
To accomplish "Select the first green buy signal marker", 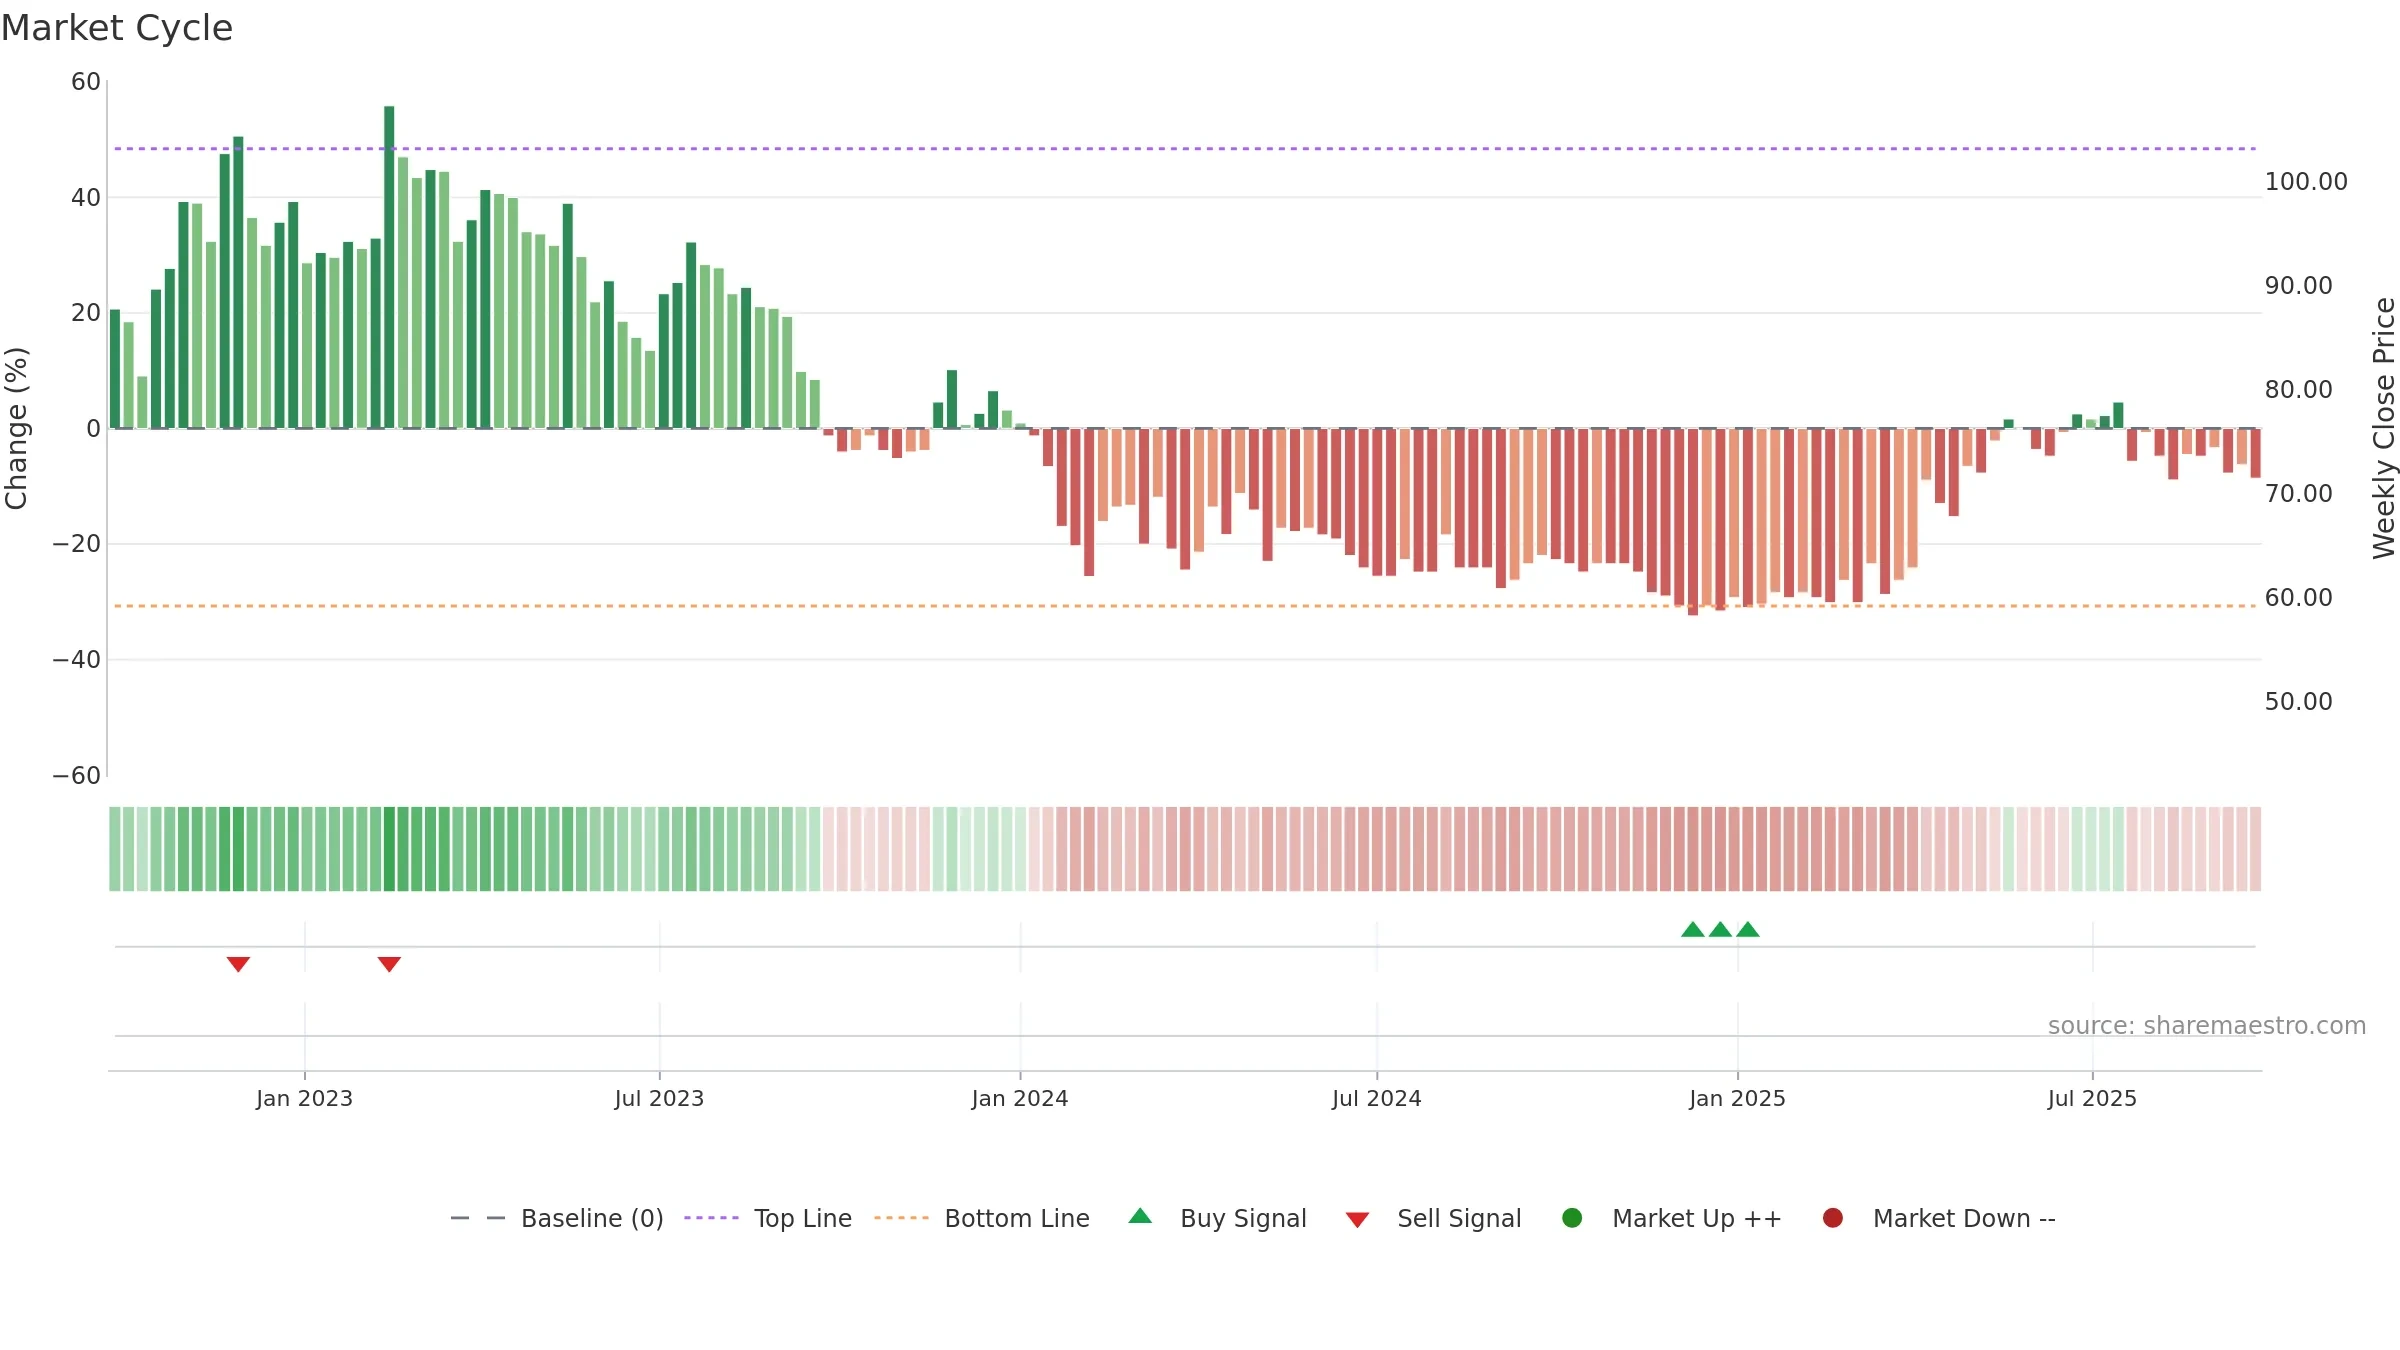I will pos(1693,930).
